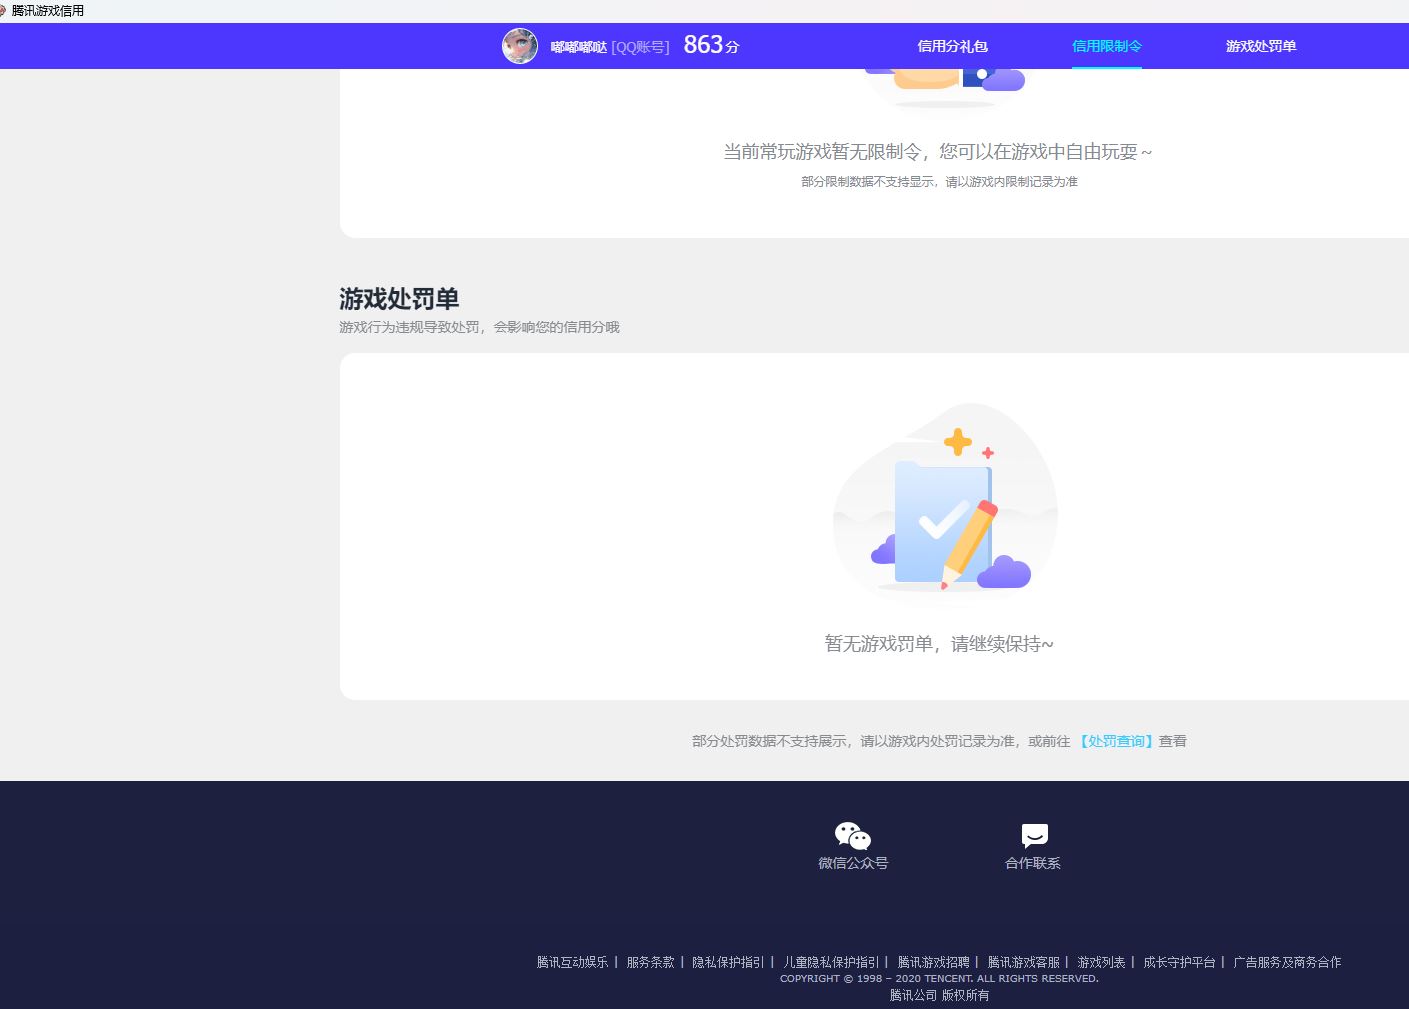Switch to the 信用限制令 tab
1409x1009 pixels.
(x=1106, y=46)
